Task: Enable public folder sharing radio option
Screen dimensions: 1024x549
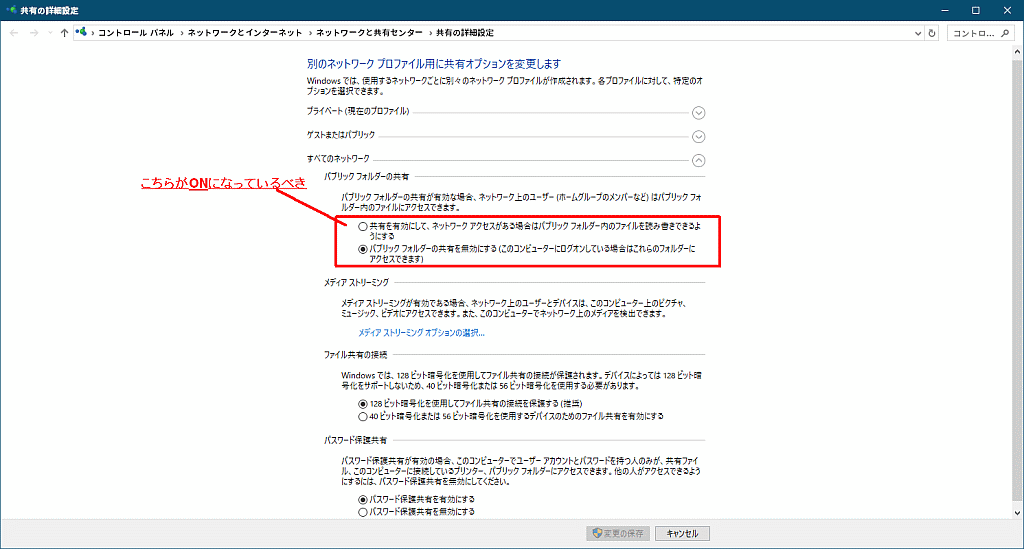Action: pos(362,227)
